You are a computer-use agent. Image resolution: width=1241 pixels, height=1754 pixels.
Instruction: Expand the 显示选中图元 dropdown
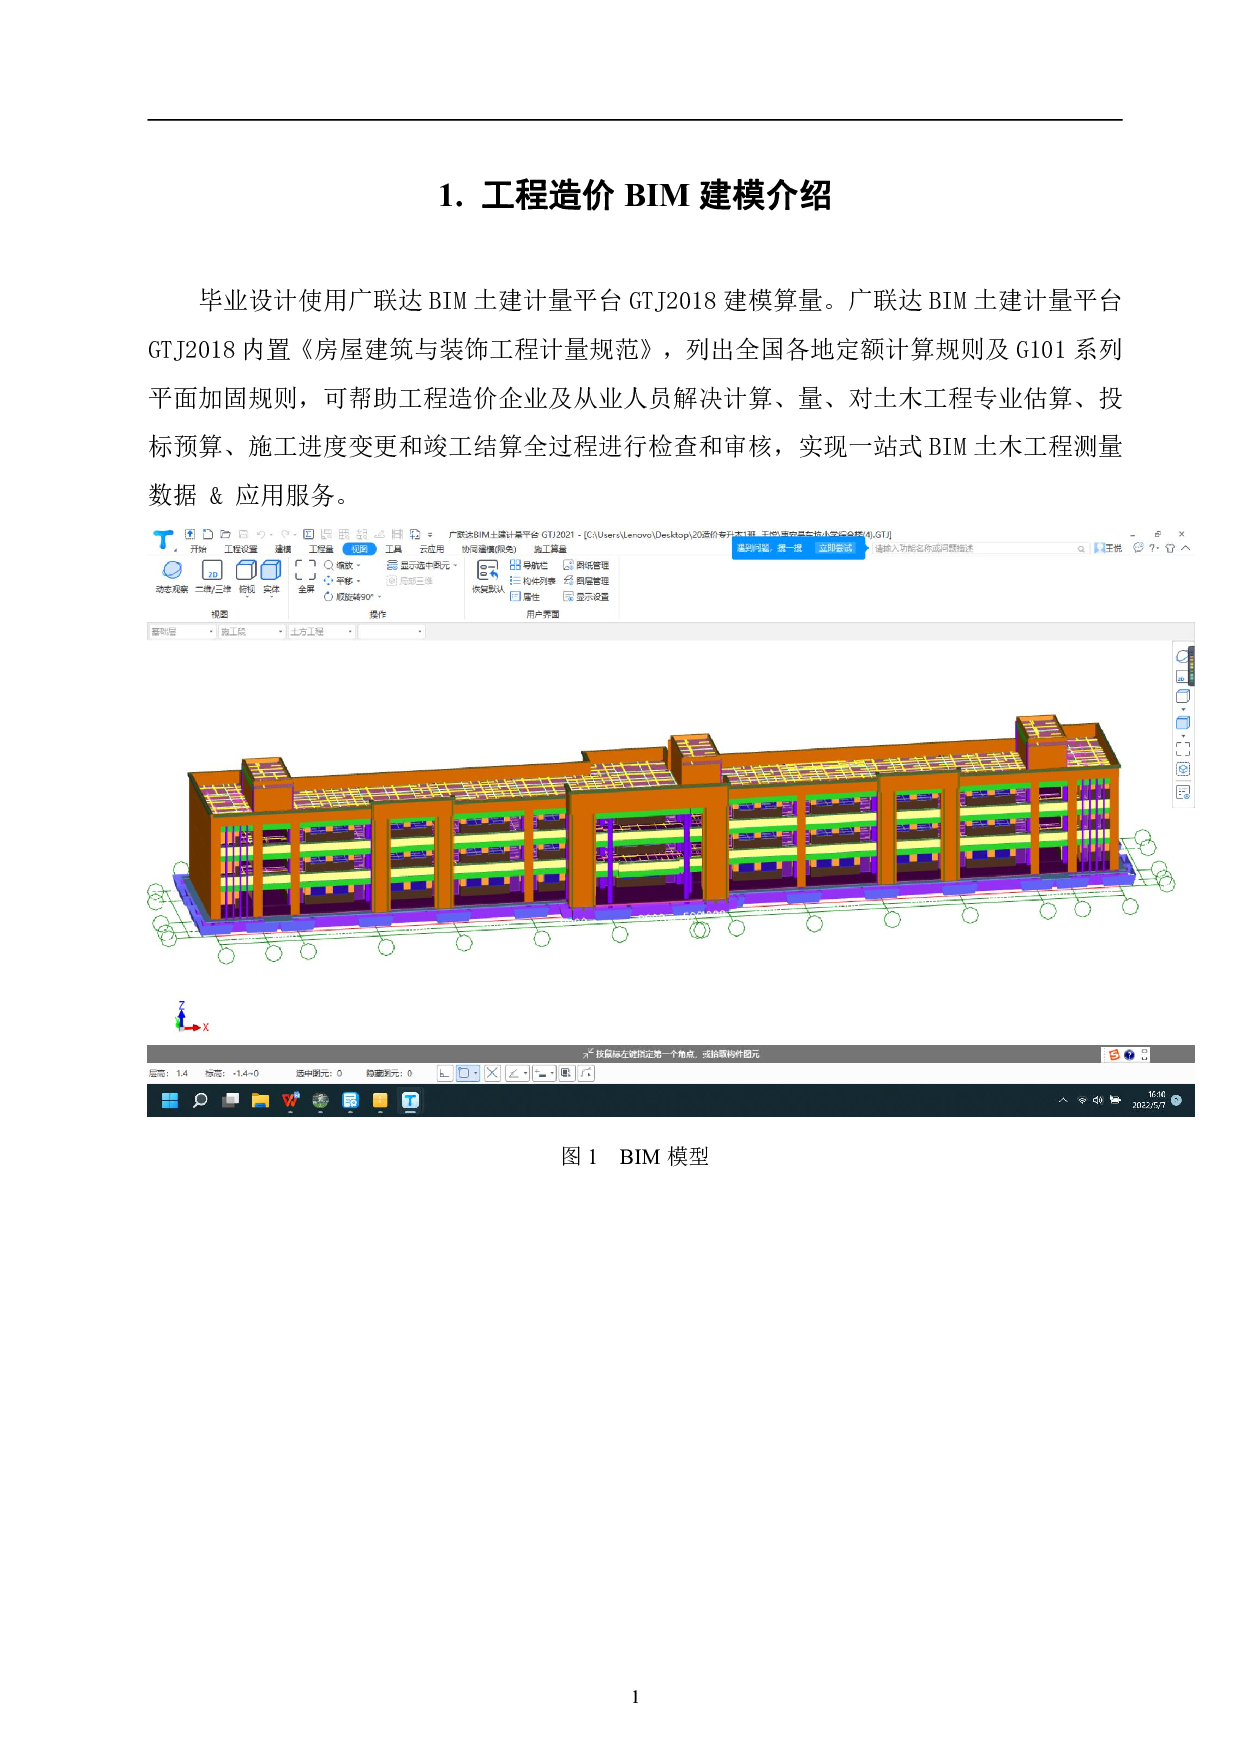tap(455, 566)
